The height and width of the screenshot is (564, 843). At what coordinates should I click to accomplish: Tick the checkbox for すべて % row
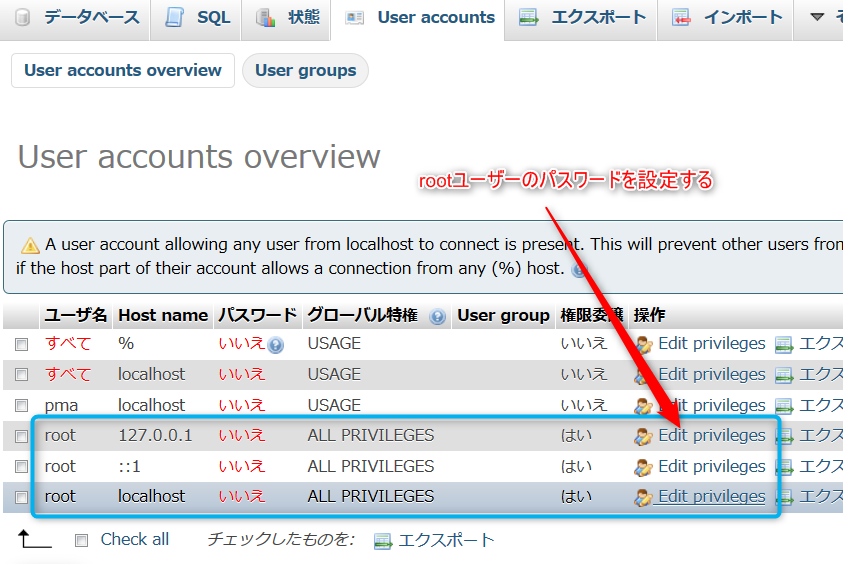pyautogui.click(x=22, y=344)
